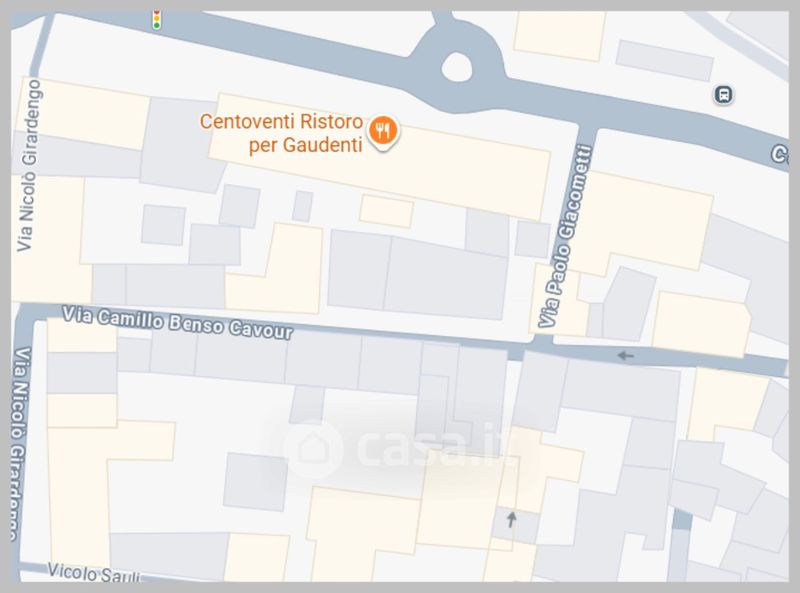The image size is (800, 593).
Task: Click the bus stop icon
Action: [723, 94]
